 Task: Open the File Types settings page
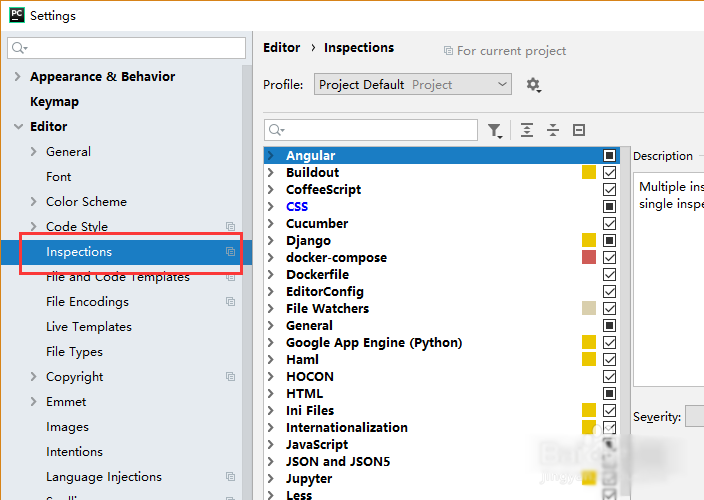coord(74,352)
